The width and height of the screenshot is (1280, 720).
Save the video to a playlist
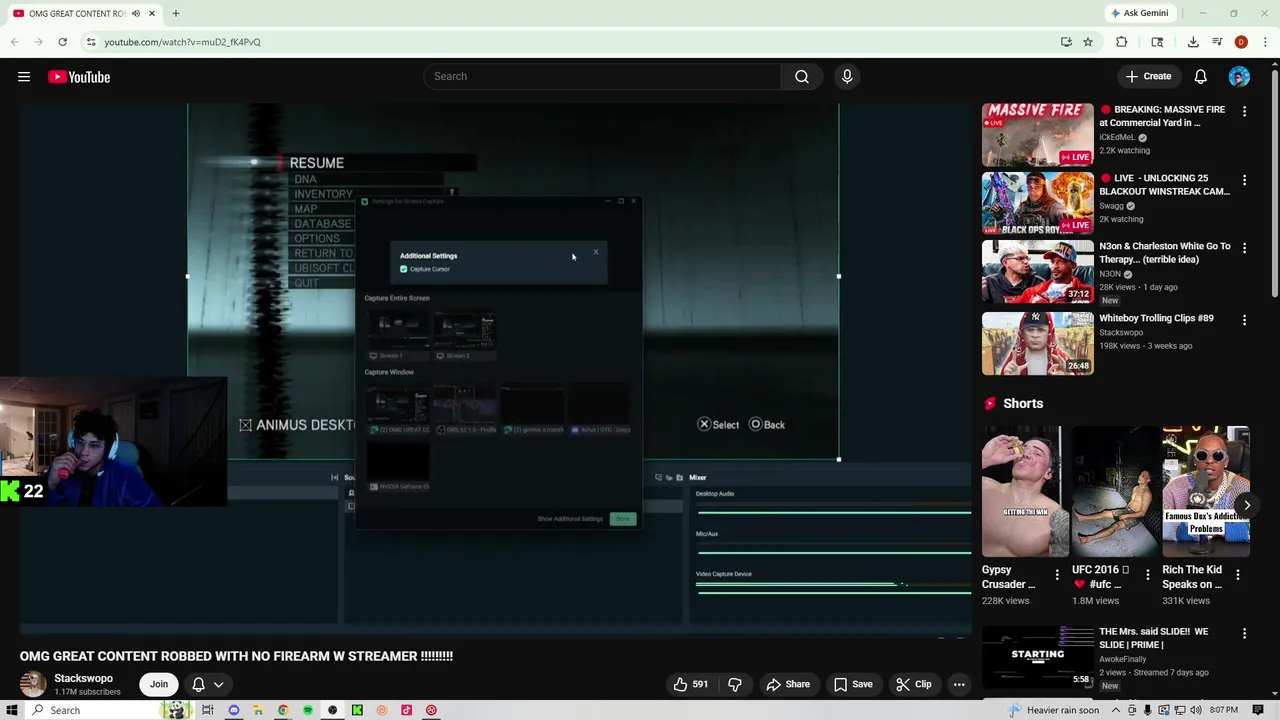[853, 684]
